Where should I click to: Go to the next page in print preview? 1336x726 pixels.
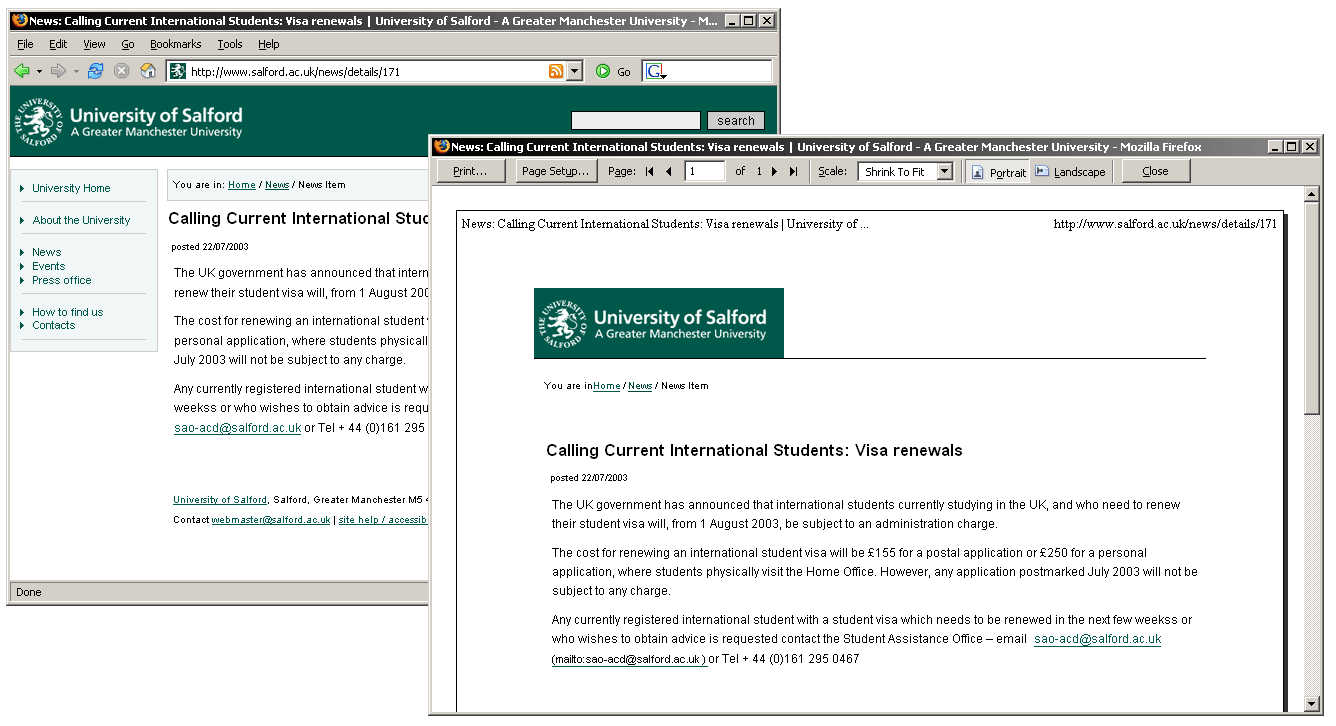click(x=774, y=172)
